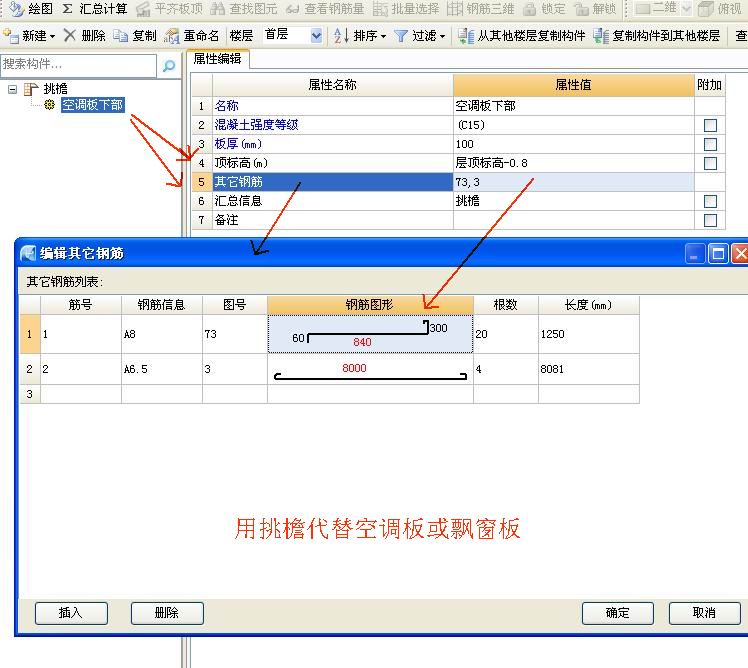This screenshot has height=668, width=748.
Task: Click the 复制 copy icon
Action: 120,36
